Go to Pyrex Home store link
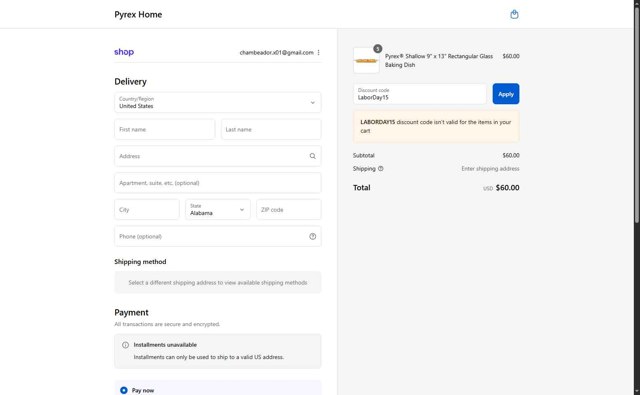 (138, 14)
